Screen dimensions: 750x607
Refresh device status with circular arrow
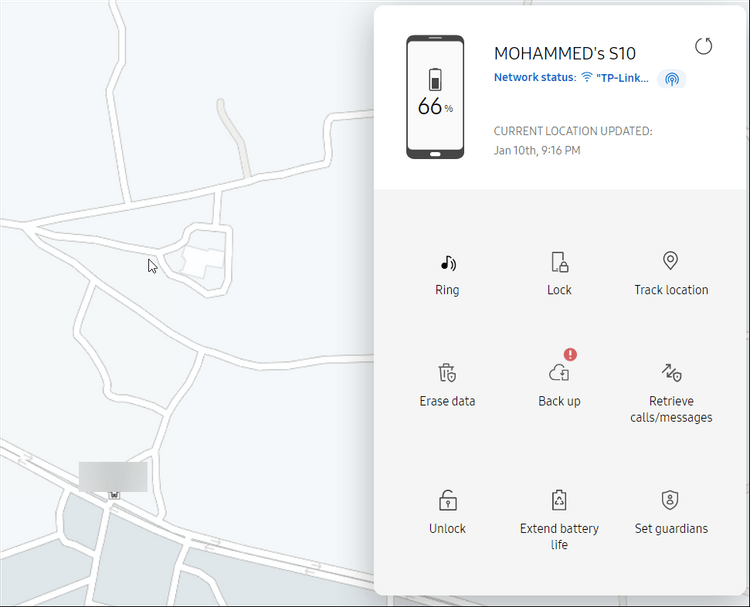click(703, 46)
